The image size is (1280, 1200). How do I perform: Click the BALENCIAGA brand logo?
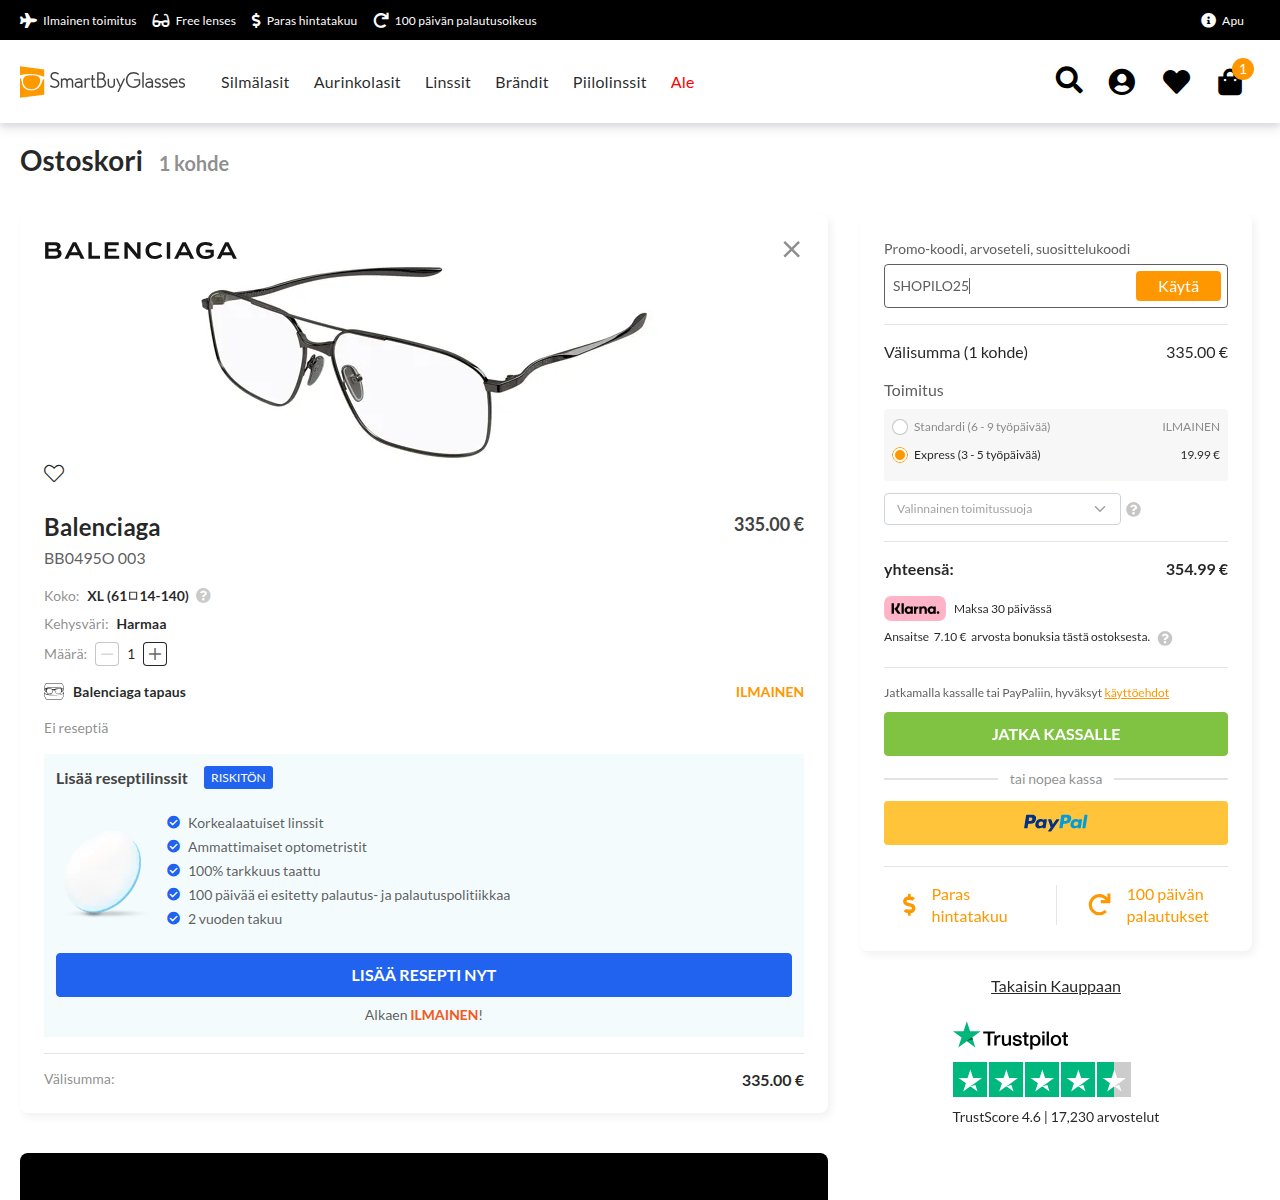[x=140, y=251]
